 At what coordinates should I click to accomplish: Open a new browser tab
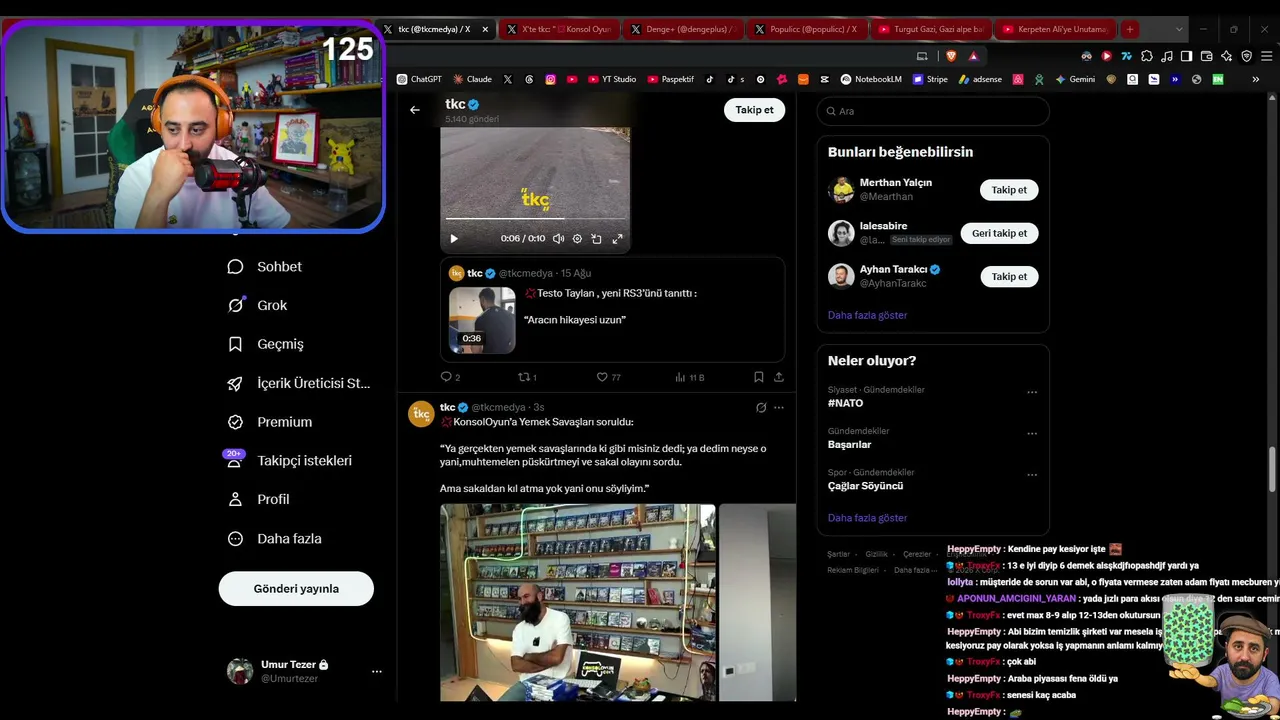coord(1130,29)
